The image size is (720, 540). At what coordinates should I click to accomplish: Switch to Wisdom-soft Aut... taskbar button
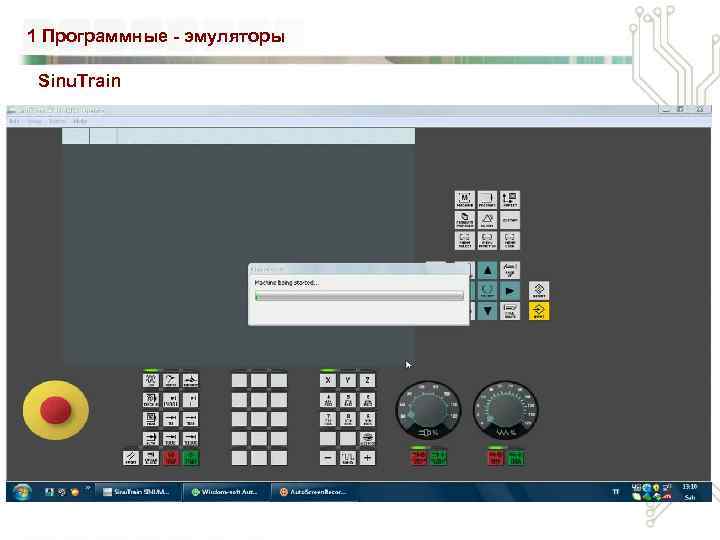[227, 492]
